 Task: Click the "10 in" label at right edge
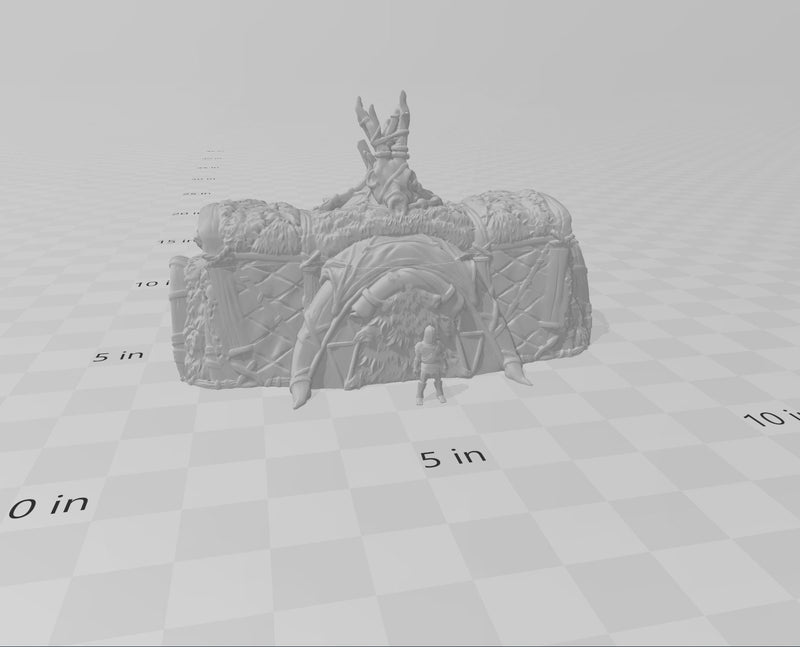click(x=776, y=417)
